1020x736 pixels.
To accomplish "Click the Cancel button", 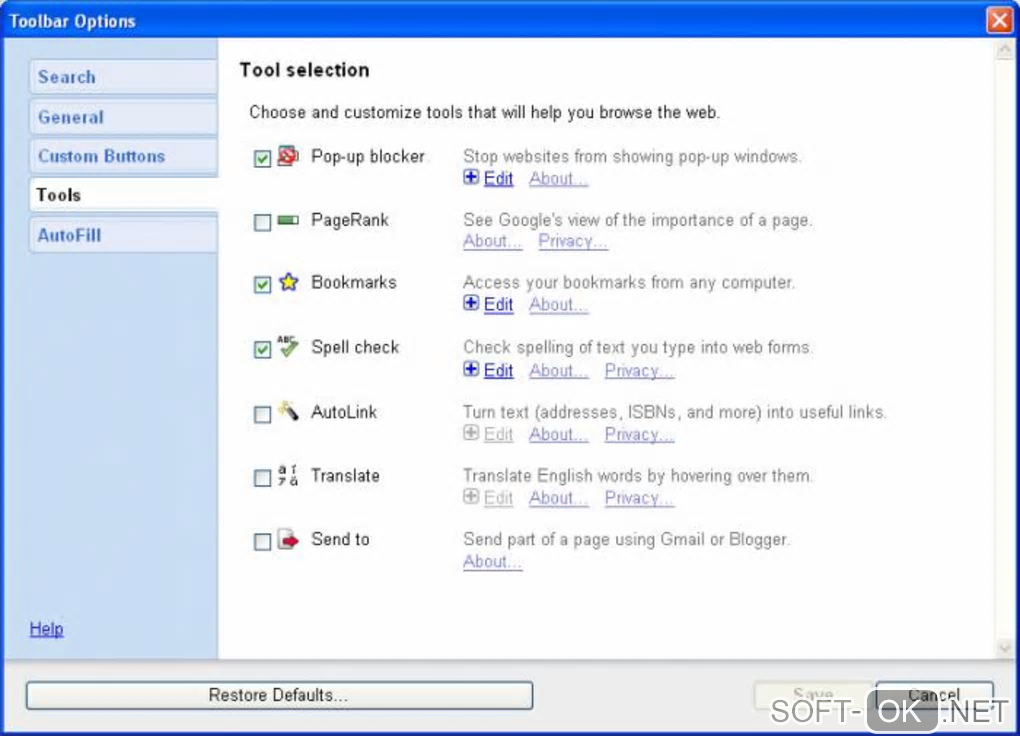I will (x=934, y=695).
